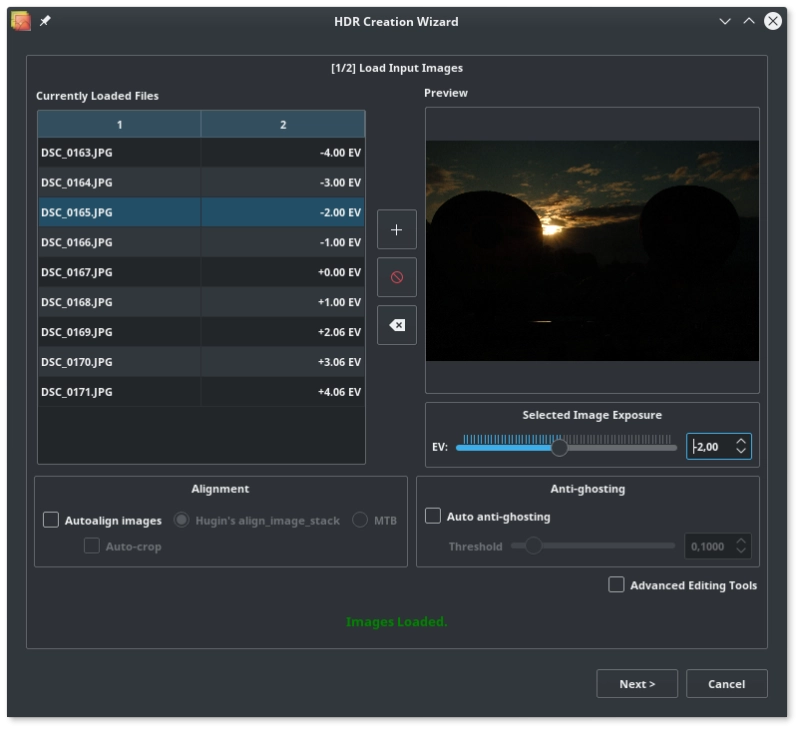Click the -1.00 EV cell
The image size is (800, 730).
point(283,242)
